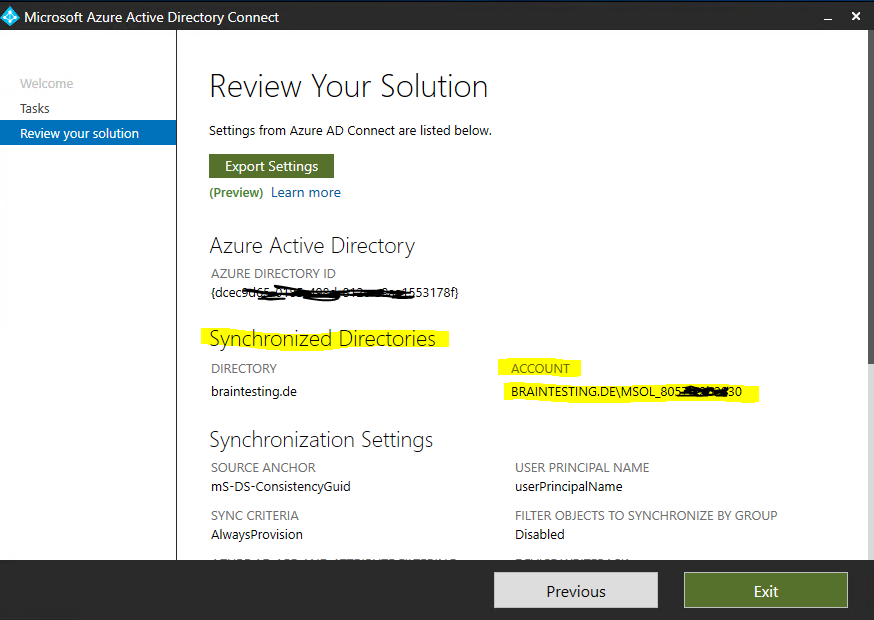Open the Tasks step in sidebar
874x620 pixels.
point(35,108)
